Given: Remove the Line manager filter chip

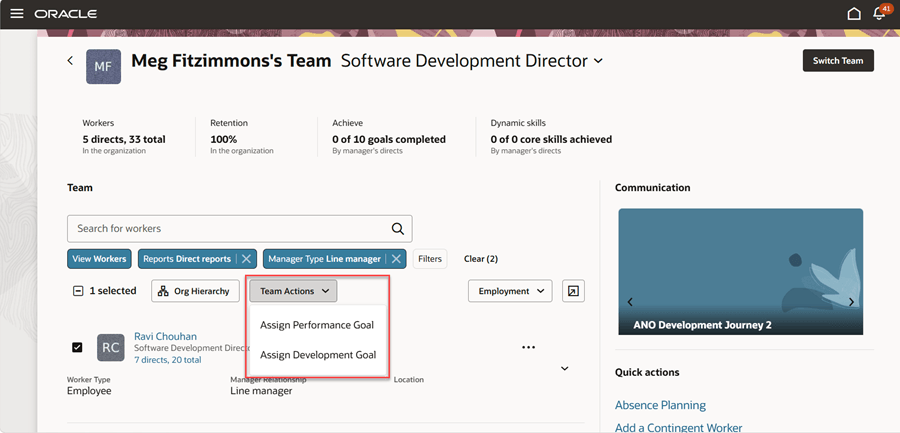Looking at the screenshot, I should pyautogui.click(x=396, y=259).
